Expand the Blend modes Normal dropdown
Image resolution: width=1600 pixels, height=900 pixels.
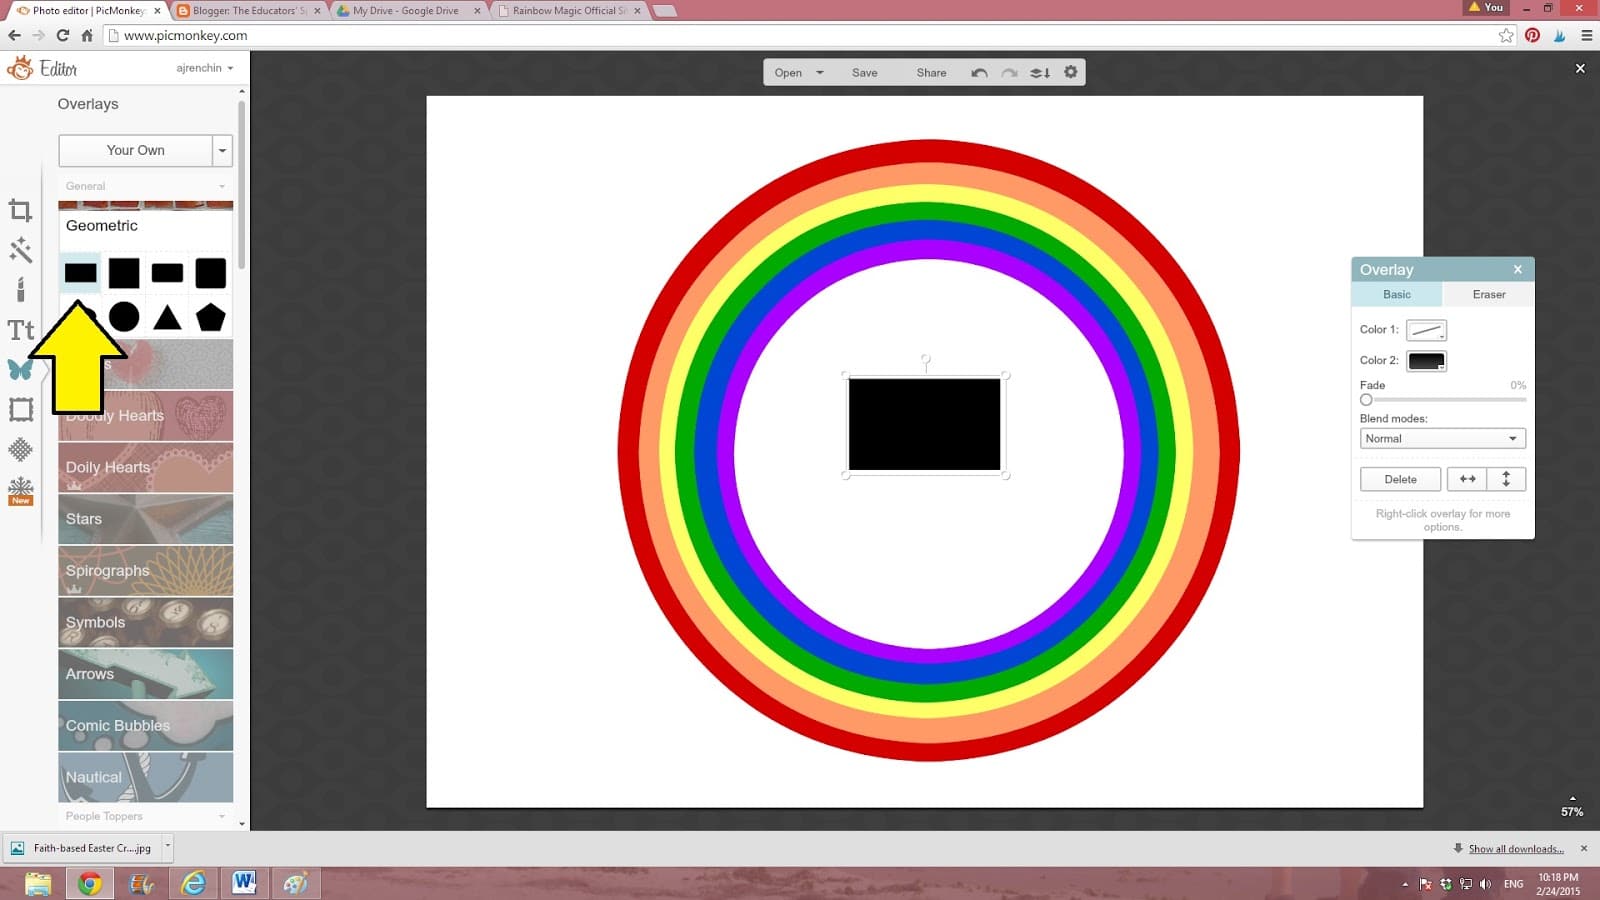click(1442, 439)
